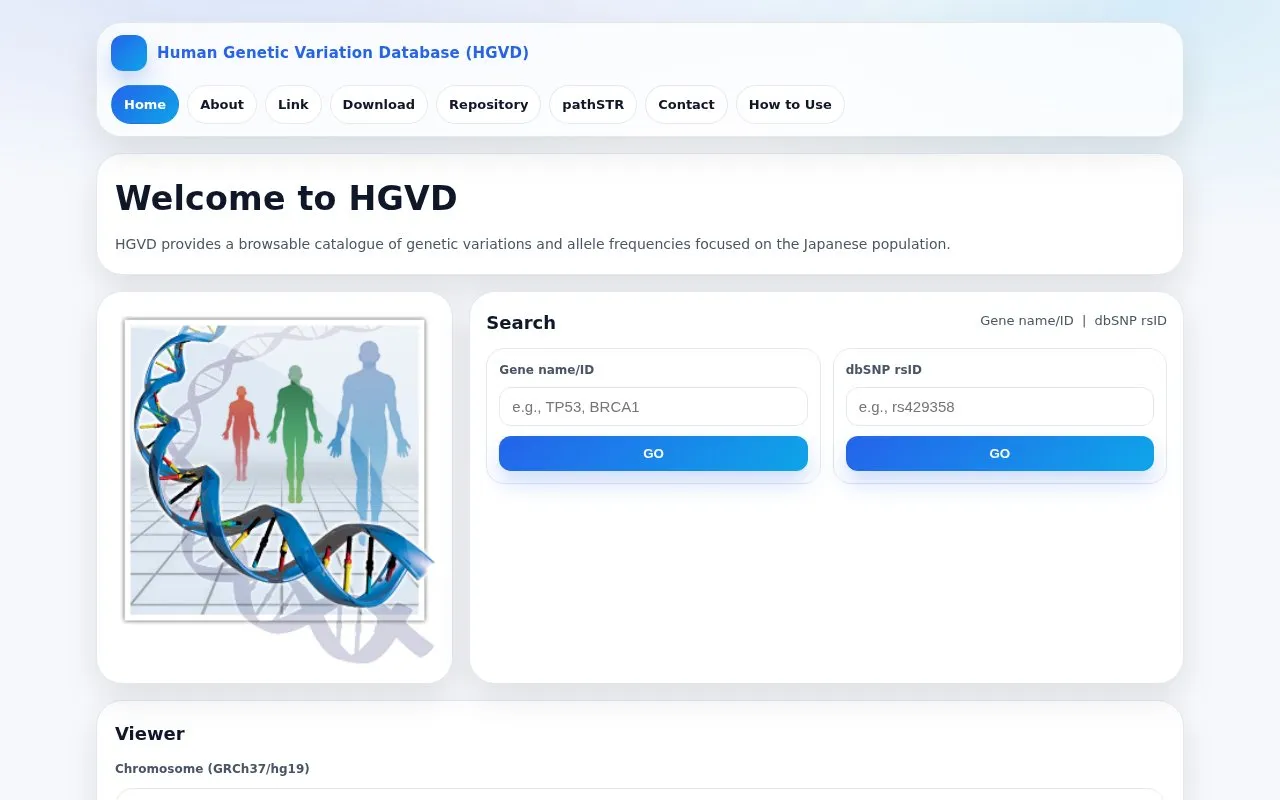
Task: Focus the dbSNP rsID input field
Action: click(1000, 407)
